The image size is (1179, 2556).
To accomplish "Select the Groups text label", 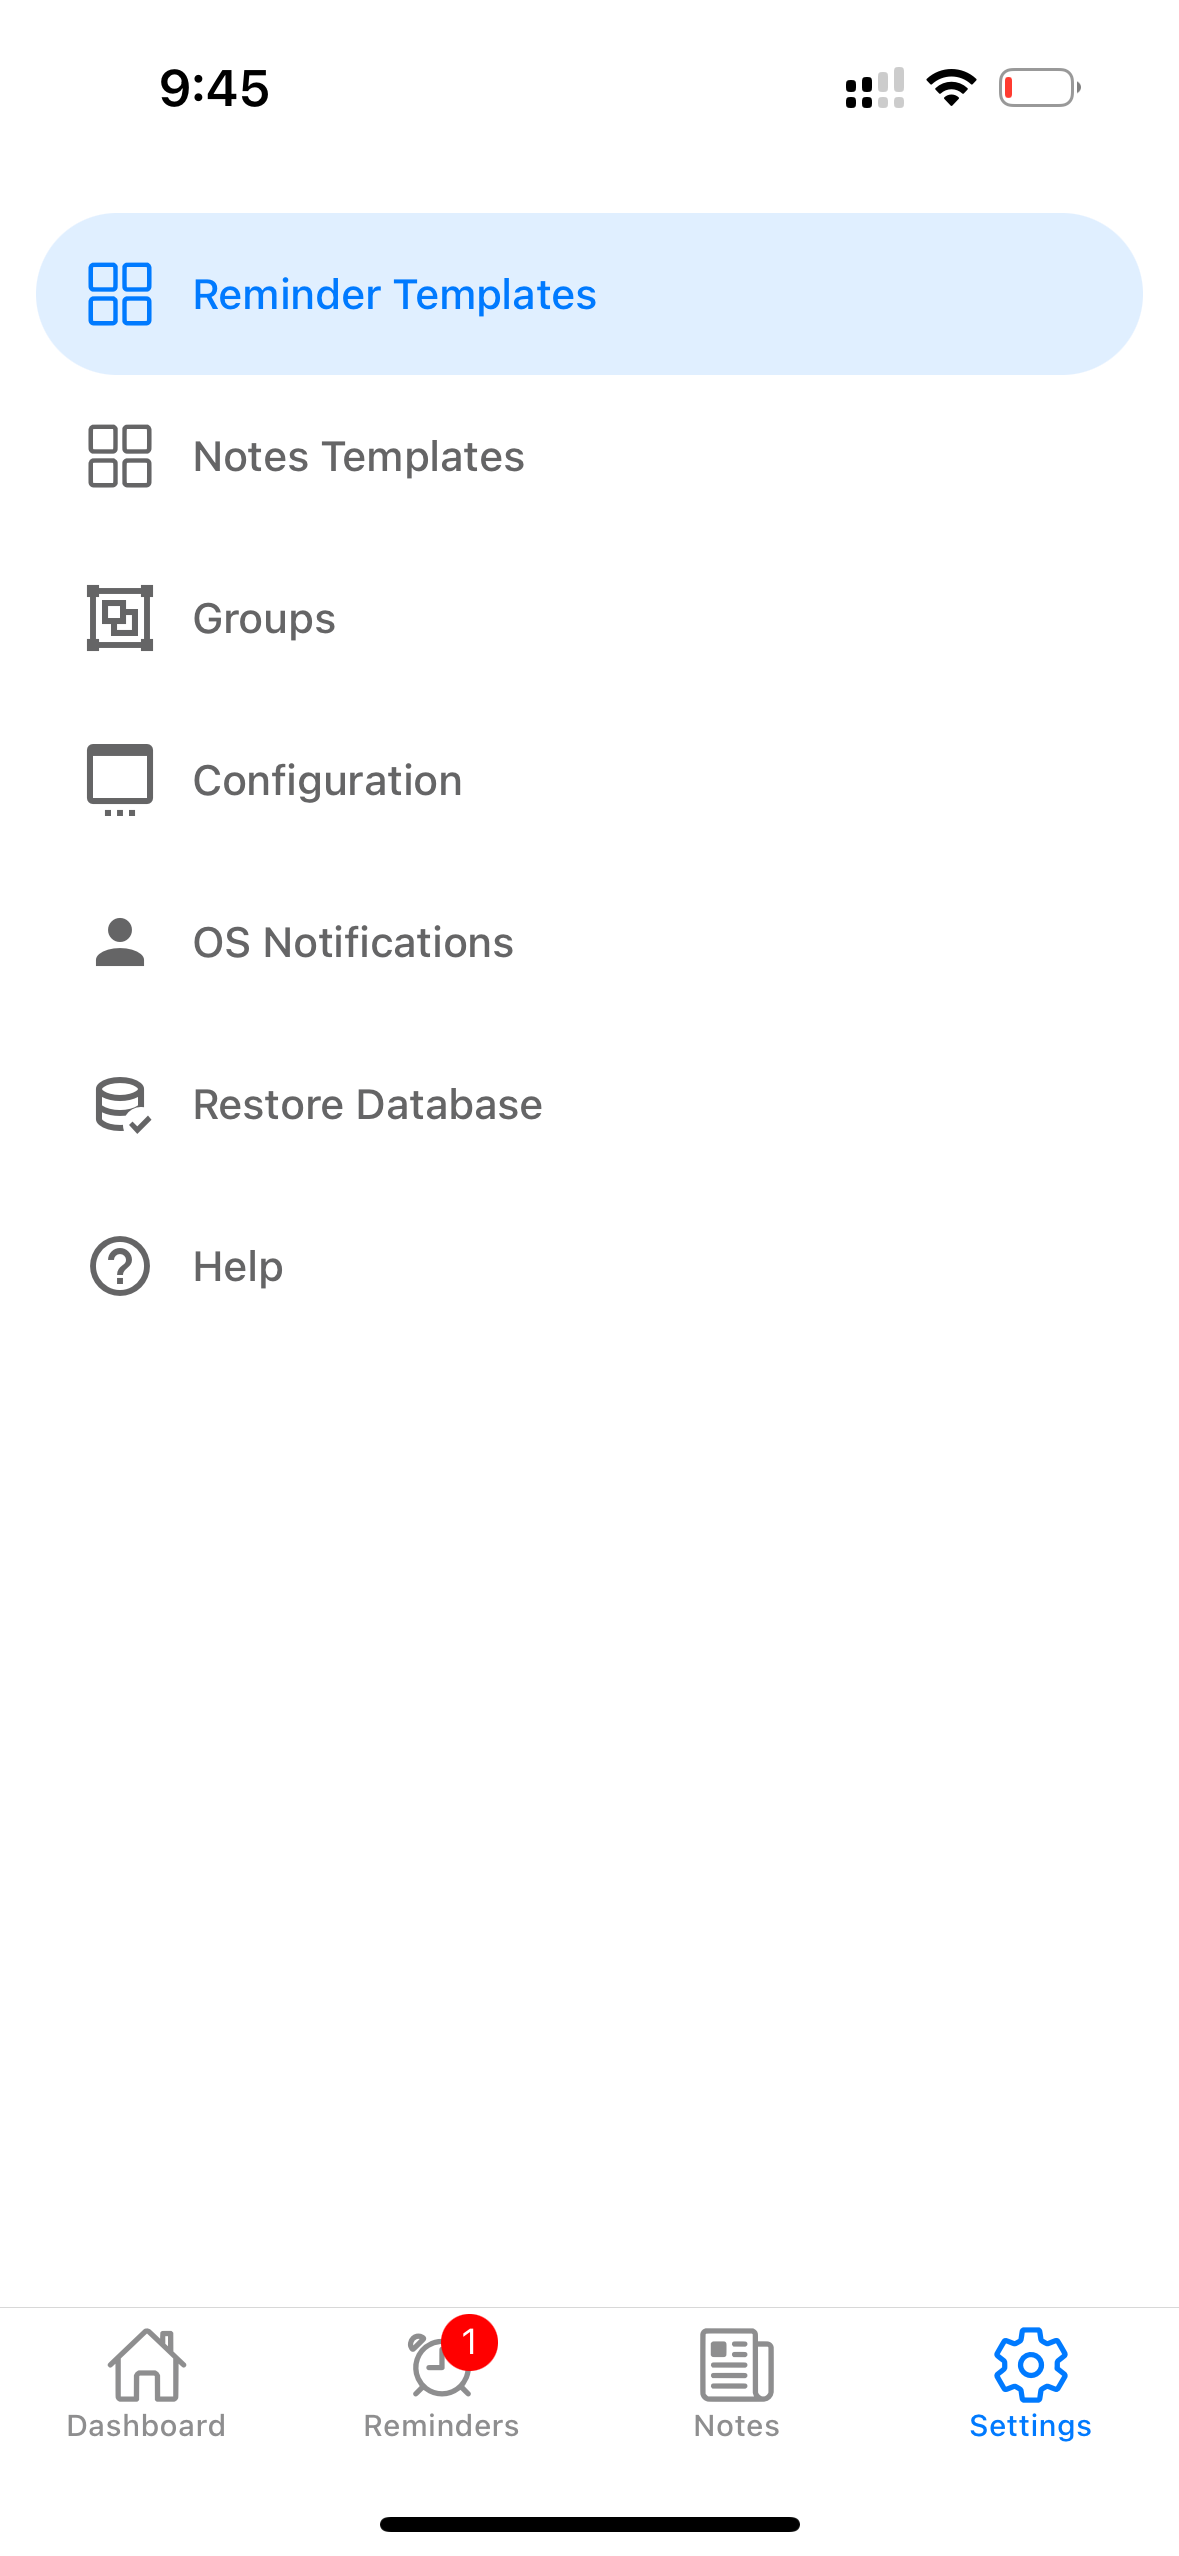I will [264, 619].
